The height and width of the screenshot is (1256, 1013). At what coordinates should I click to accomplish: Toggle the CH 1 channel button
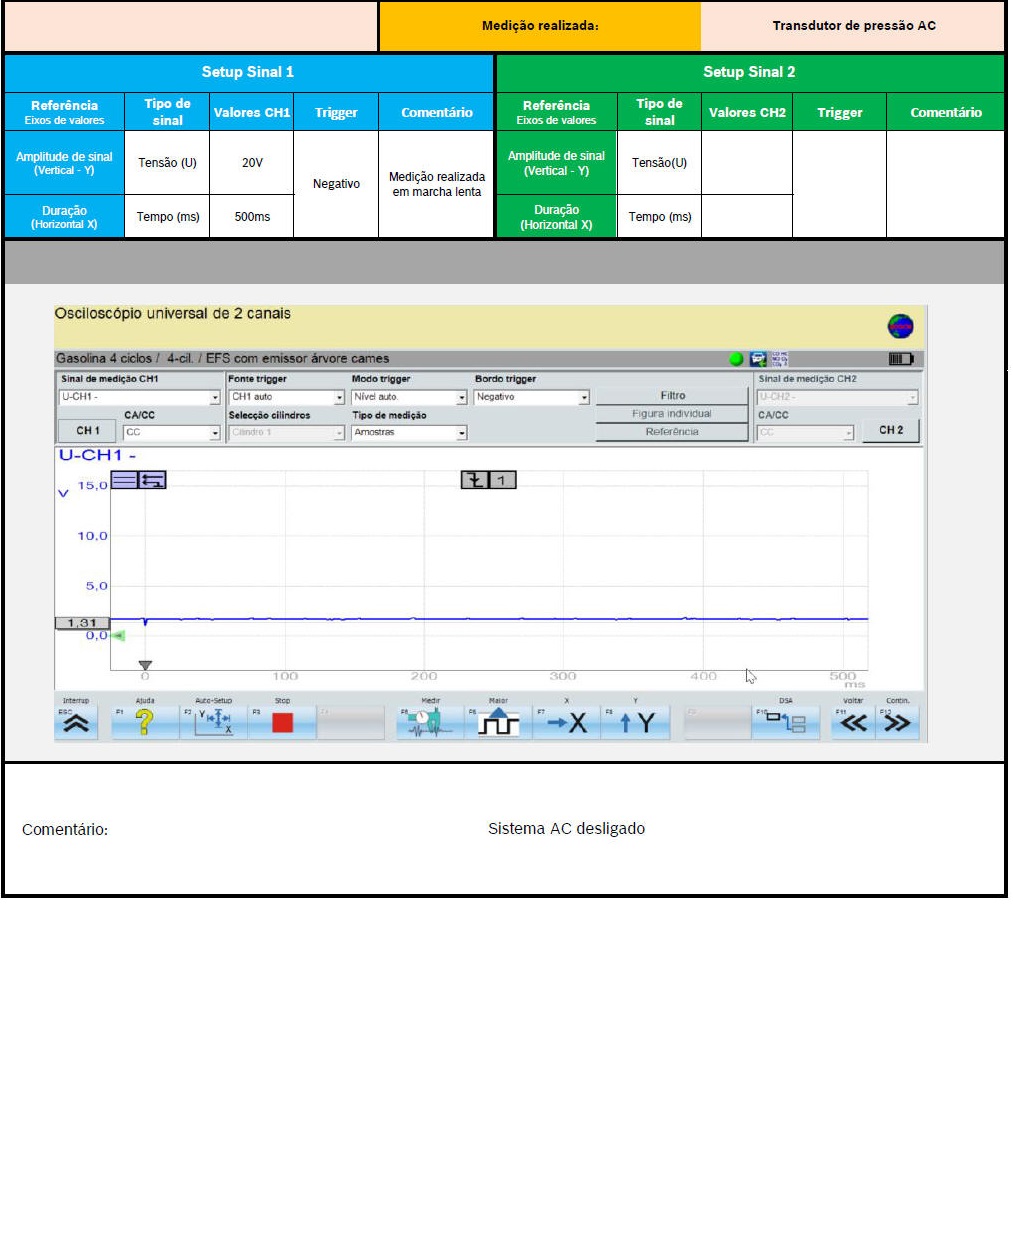(88, 431)
